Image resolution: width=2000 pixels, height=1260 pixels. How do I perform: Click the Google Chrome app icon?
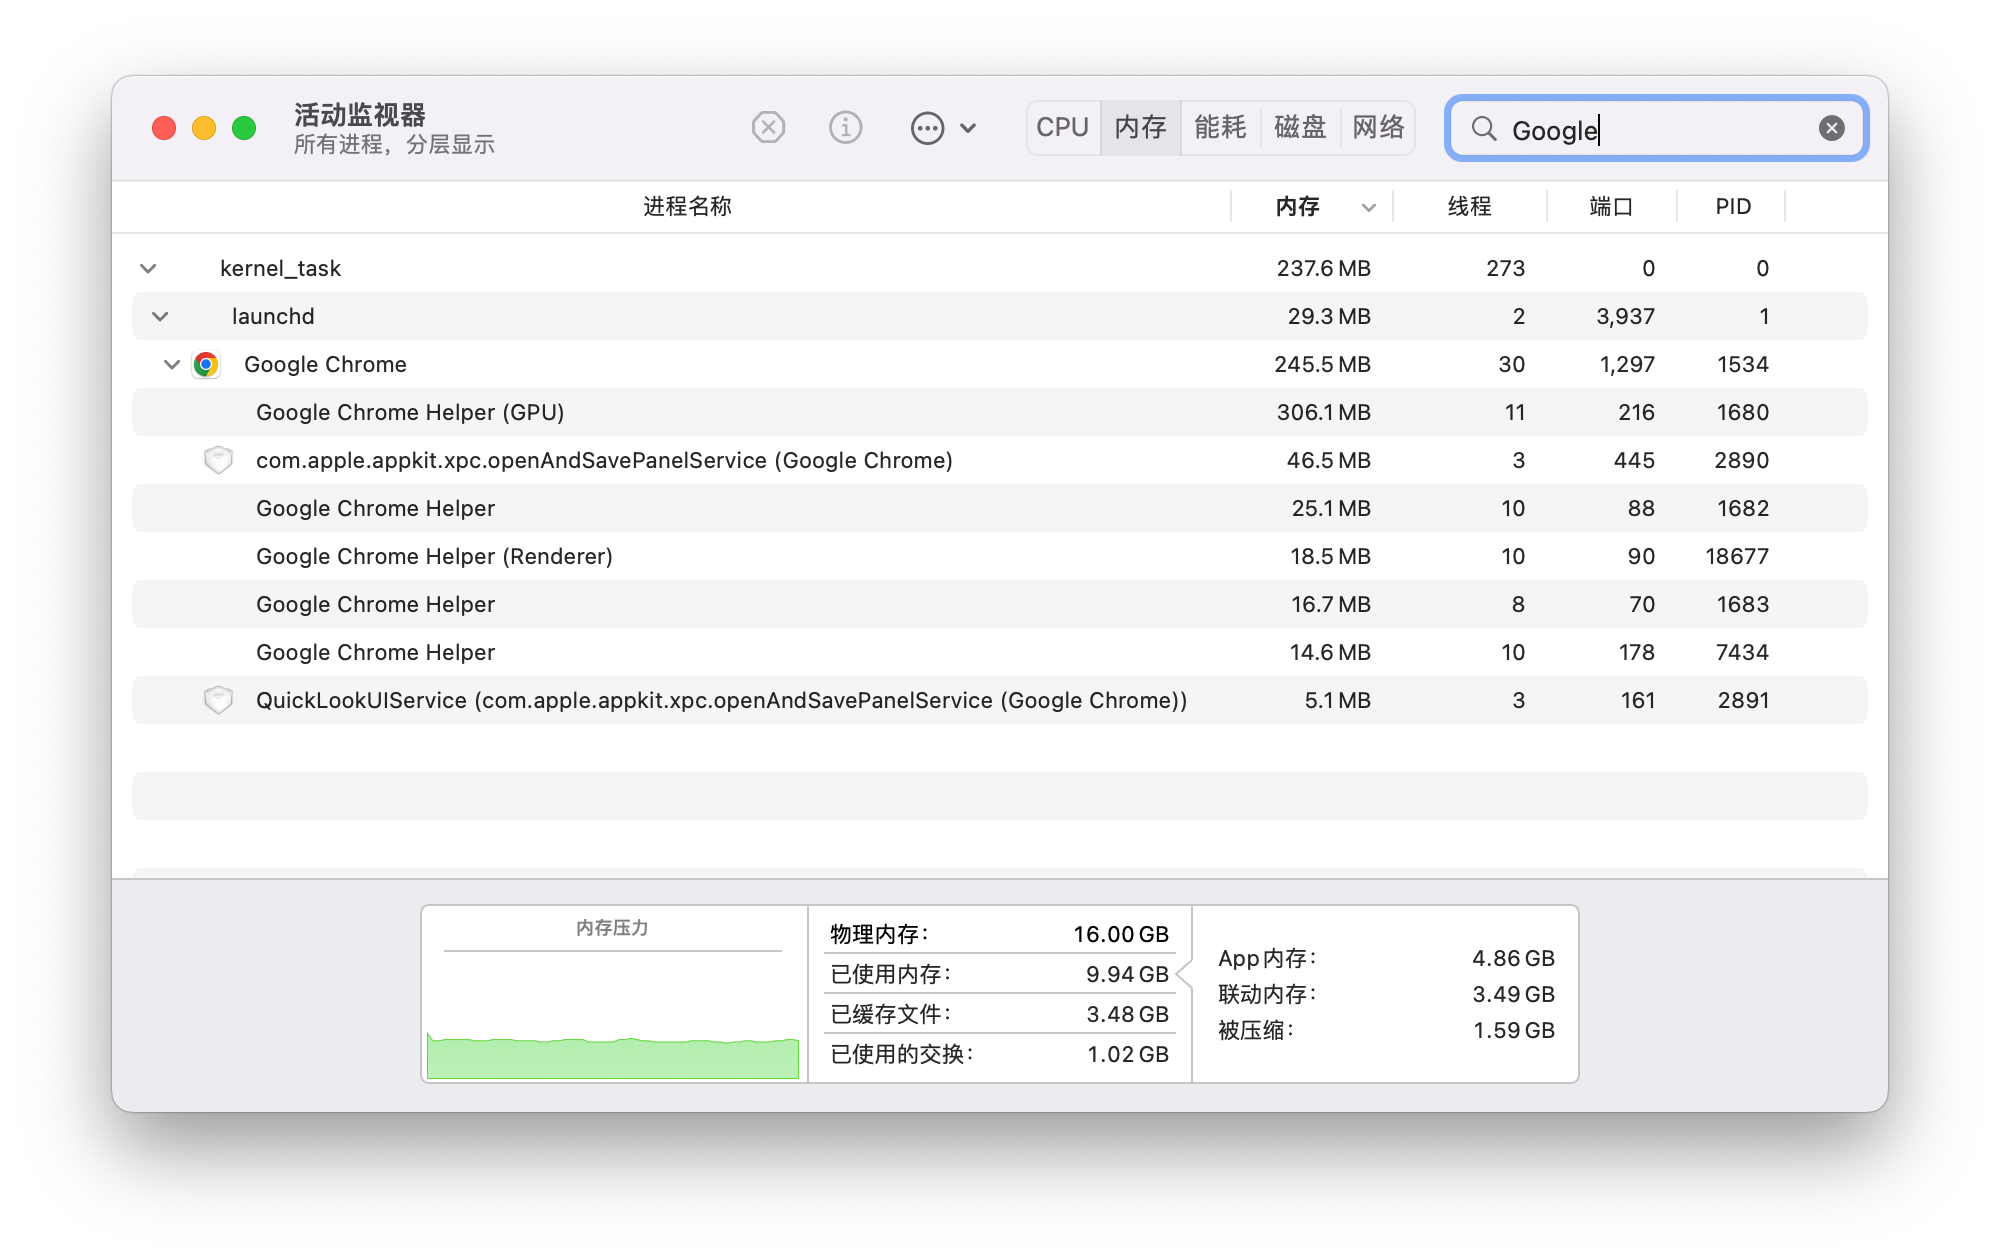tap(206, 364)
